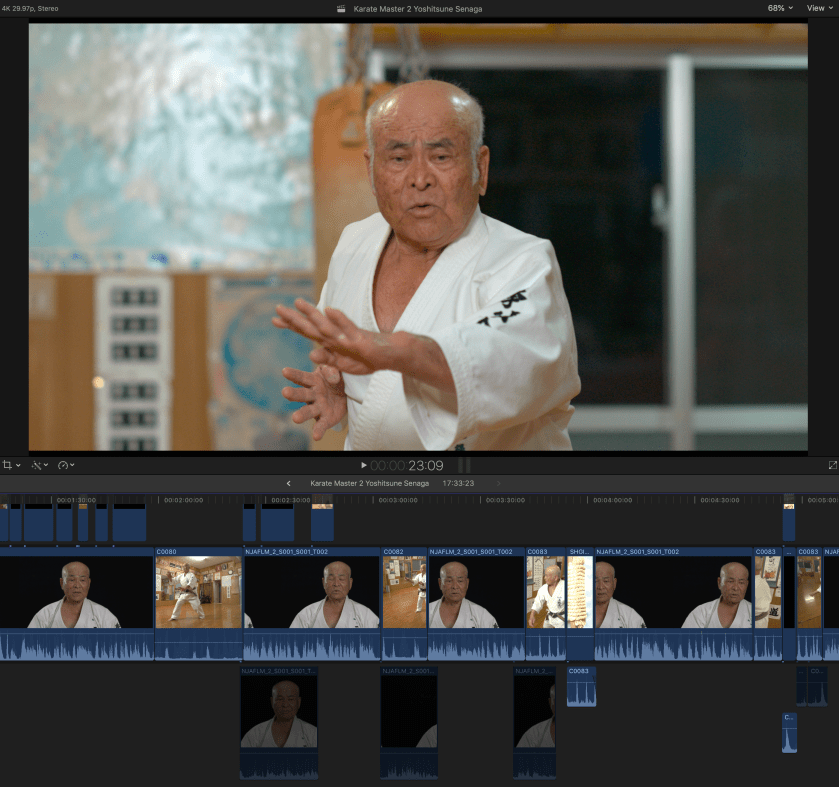Select the detached C0083 audio clip below storyline
Image resolution: width=839 pixels, height=787 pixels.
[580, 687]
